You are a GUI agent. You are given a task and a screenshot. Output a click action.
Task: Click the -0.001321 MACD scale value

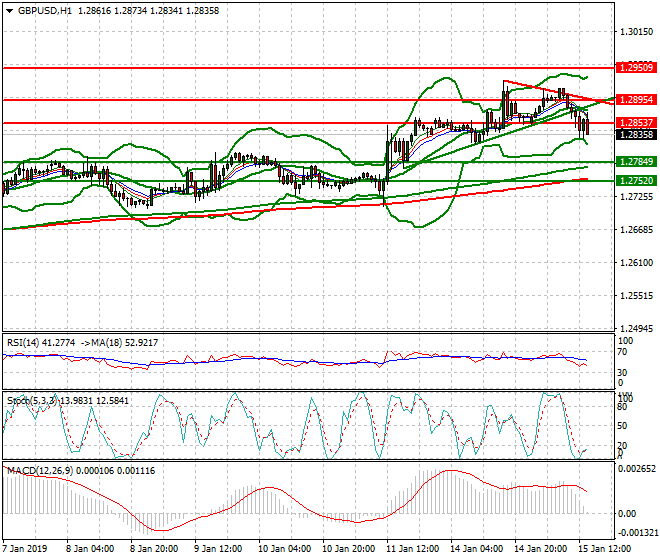pyautogui.click(x=636, y=533)
